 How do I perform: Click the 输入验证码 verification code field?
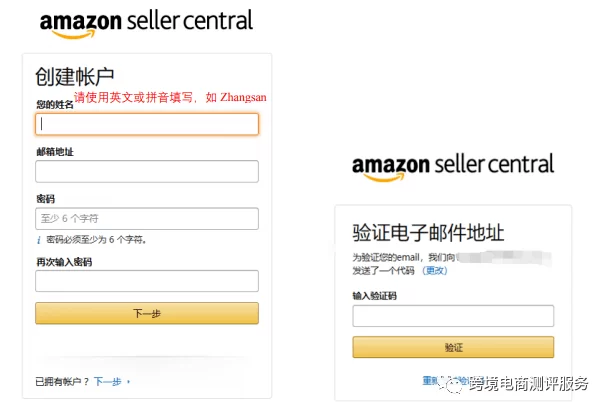pyautogui.click(x=453, y=316)
